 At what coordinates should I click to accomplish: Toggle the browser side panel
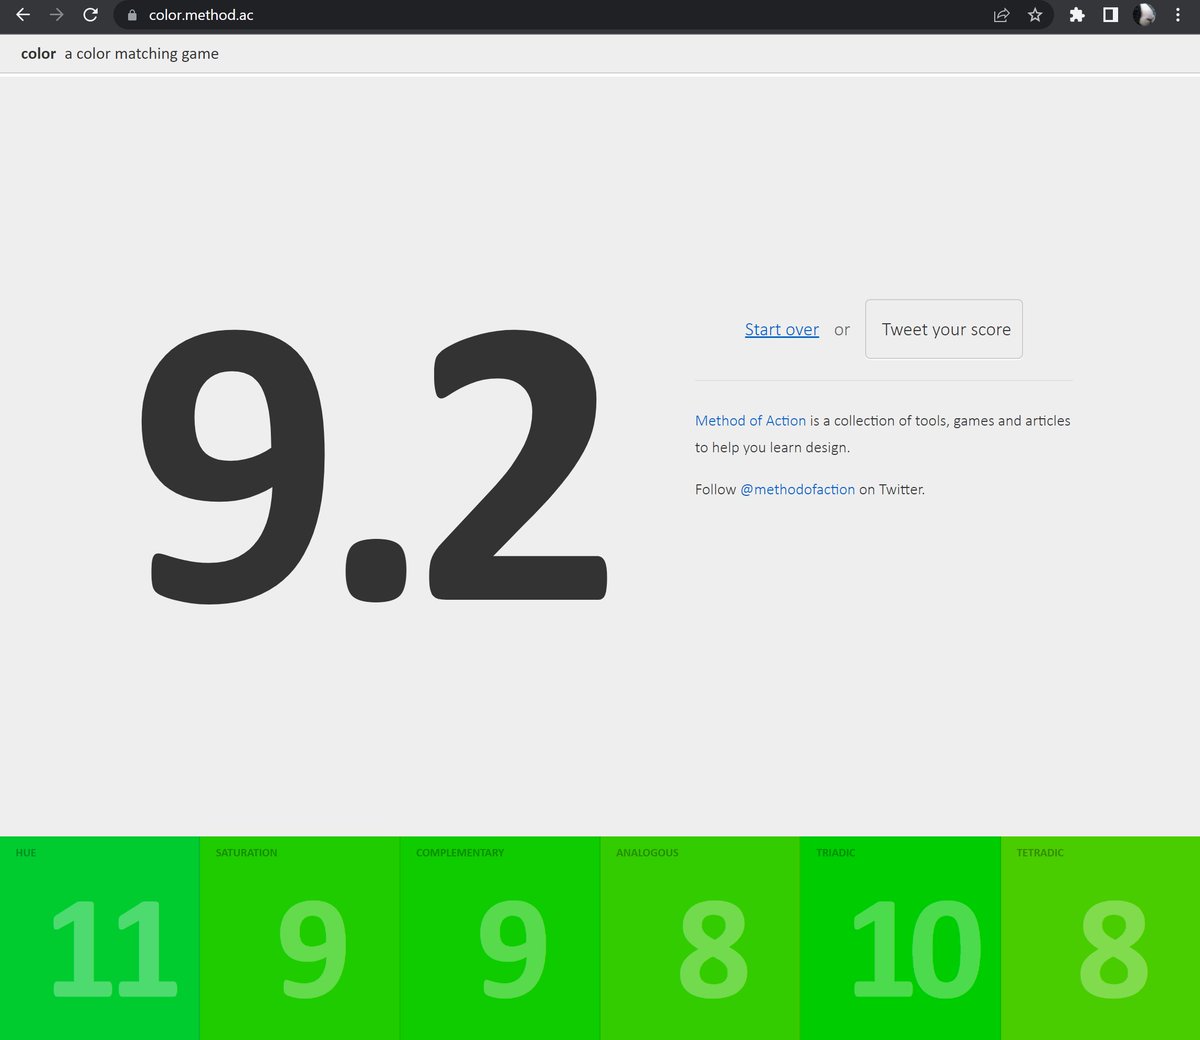(1110, 15)
